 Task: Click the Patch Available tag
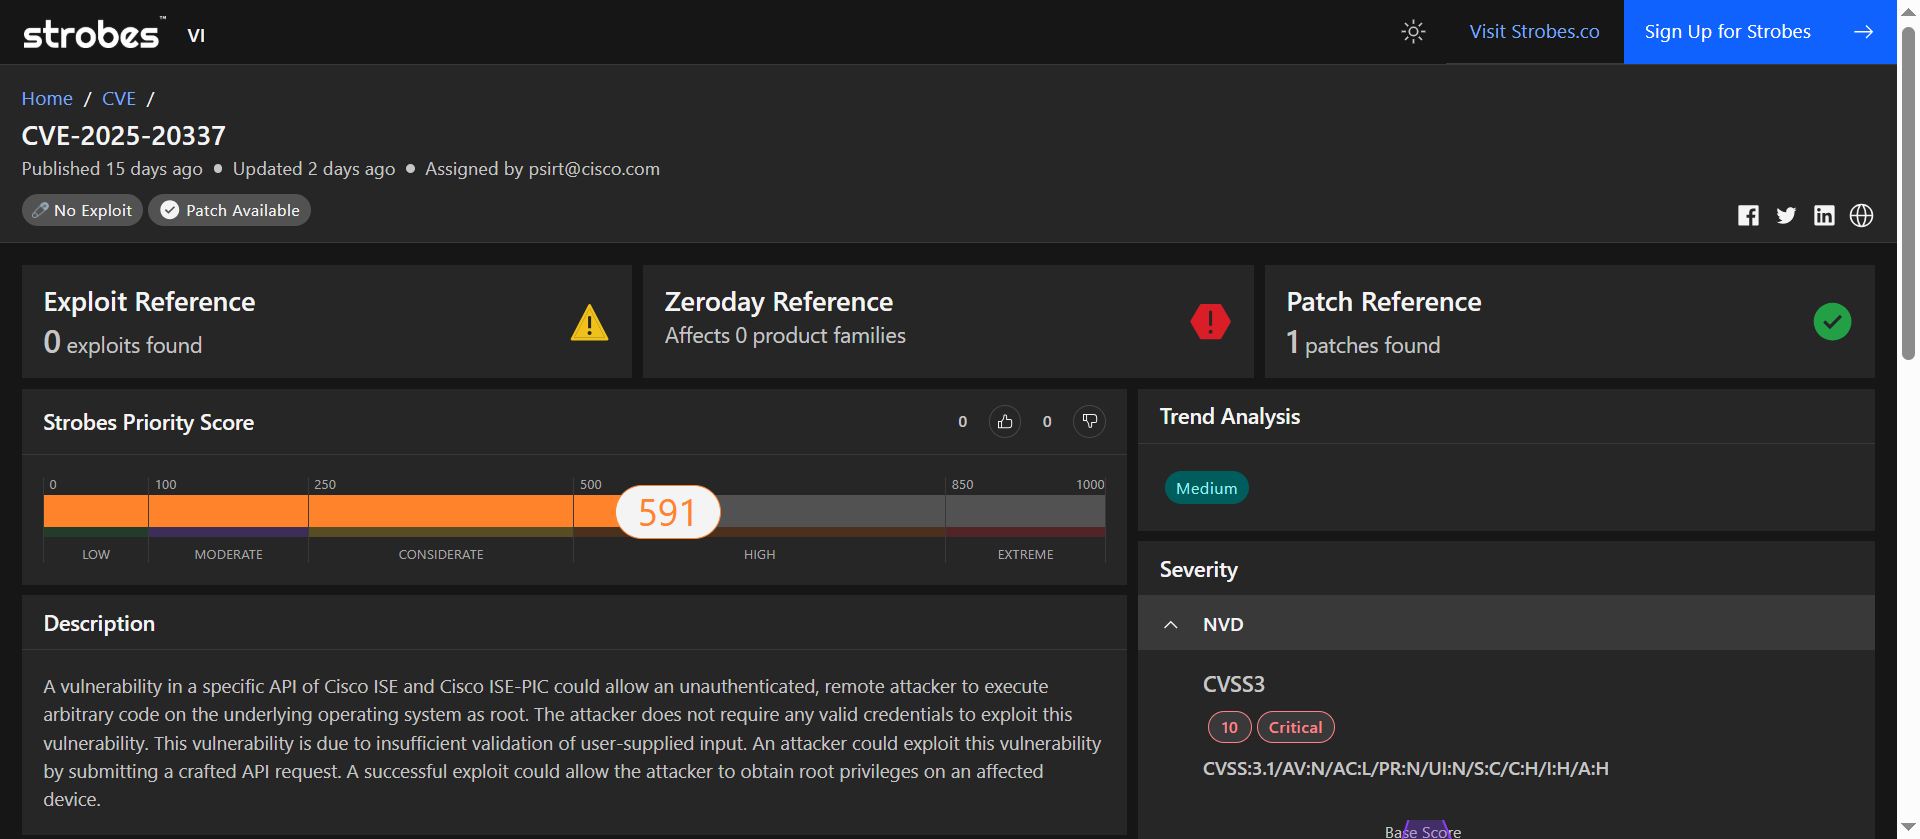pyautogui.click(x=229, y=210)
